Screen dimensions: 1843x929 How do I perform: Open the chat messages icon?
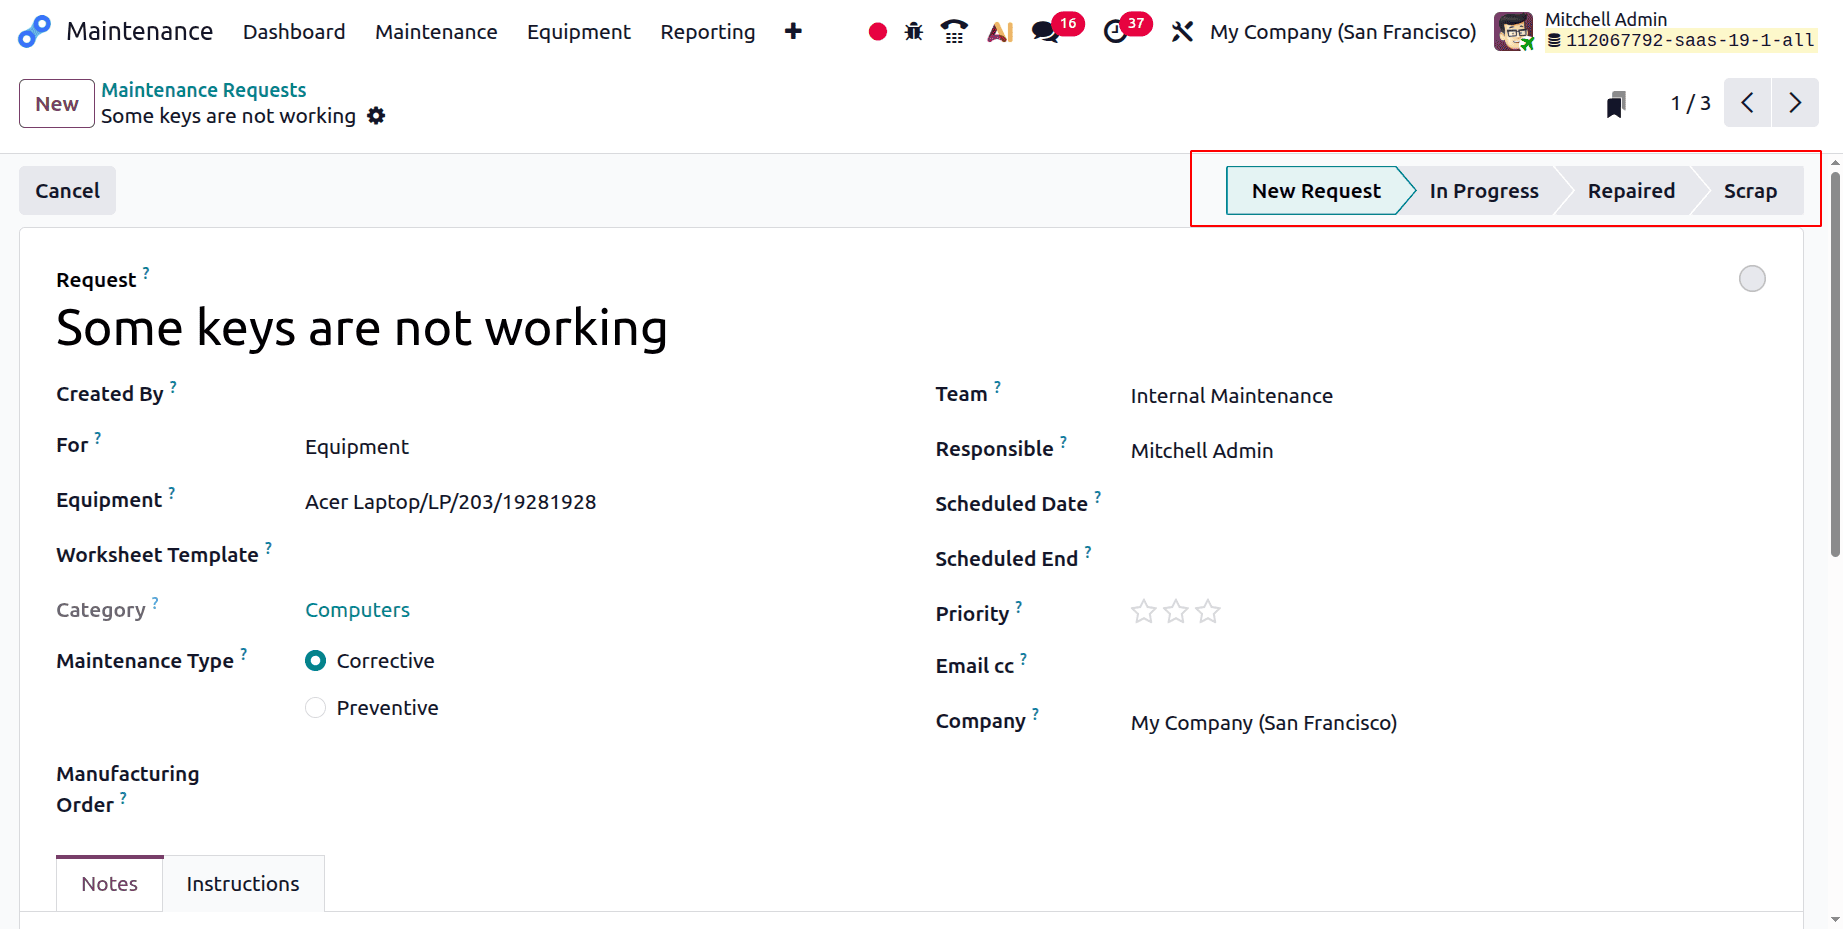tap(1046, 32)
